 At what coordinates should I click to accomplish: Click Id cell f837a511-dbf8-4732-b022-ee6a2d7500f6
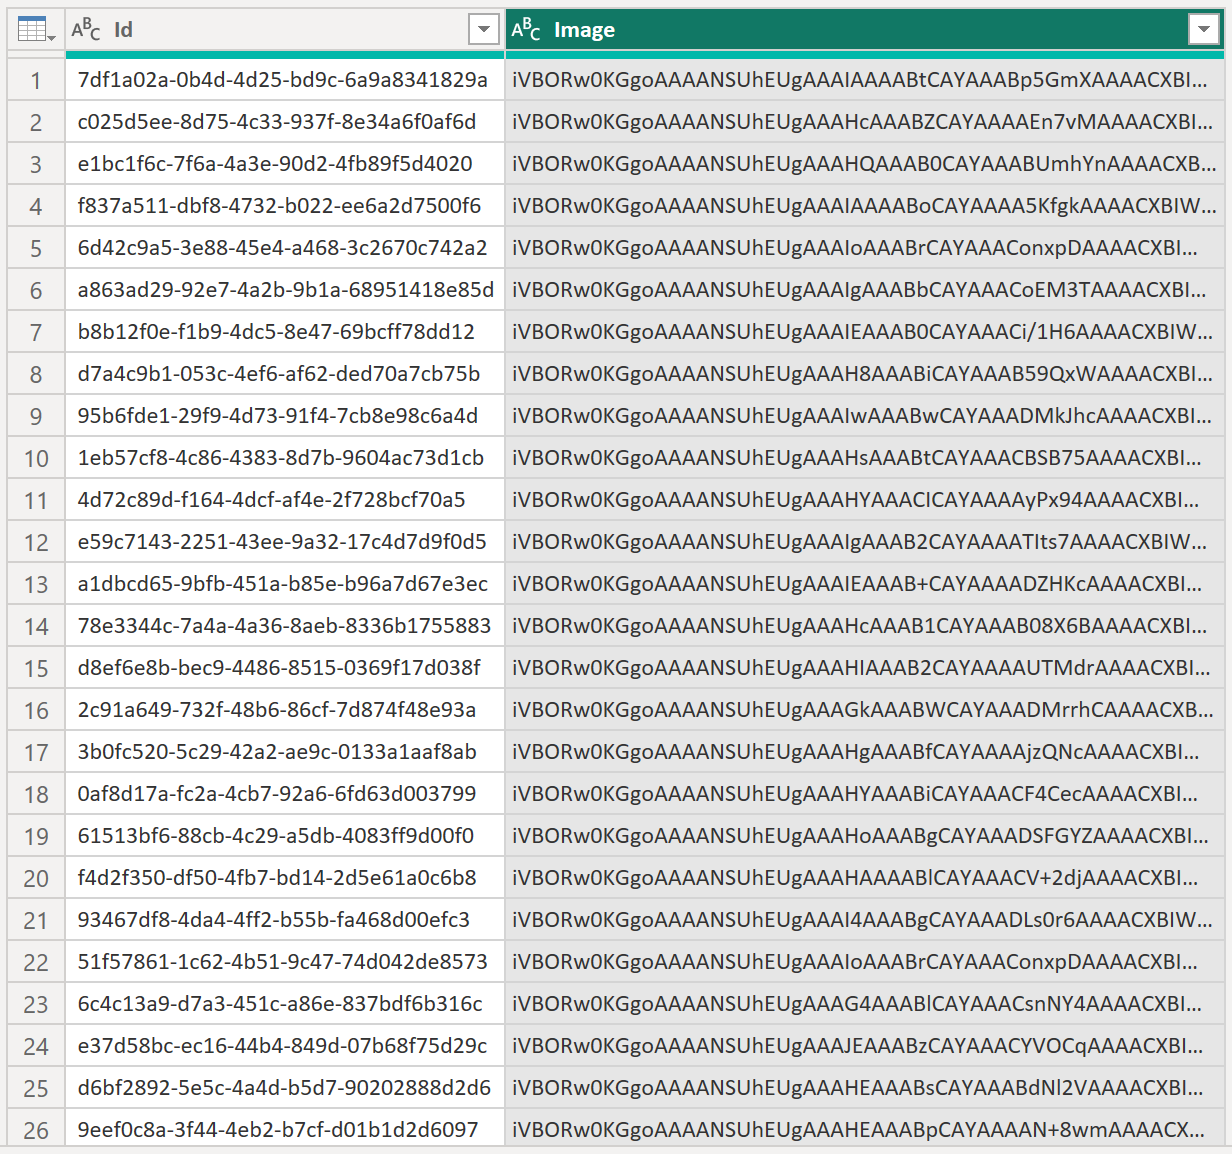285,206
